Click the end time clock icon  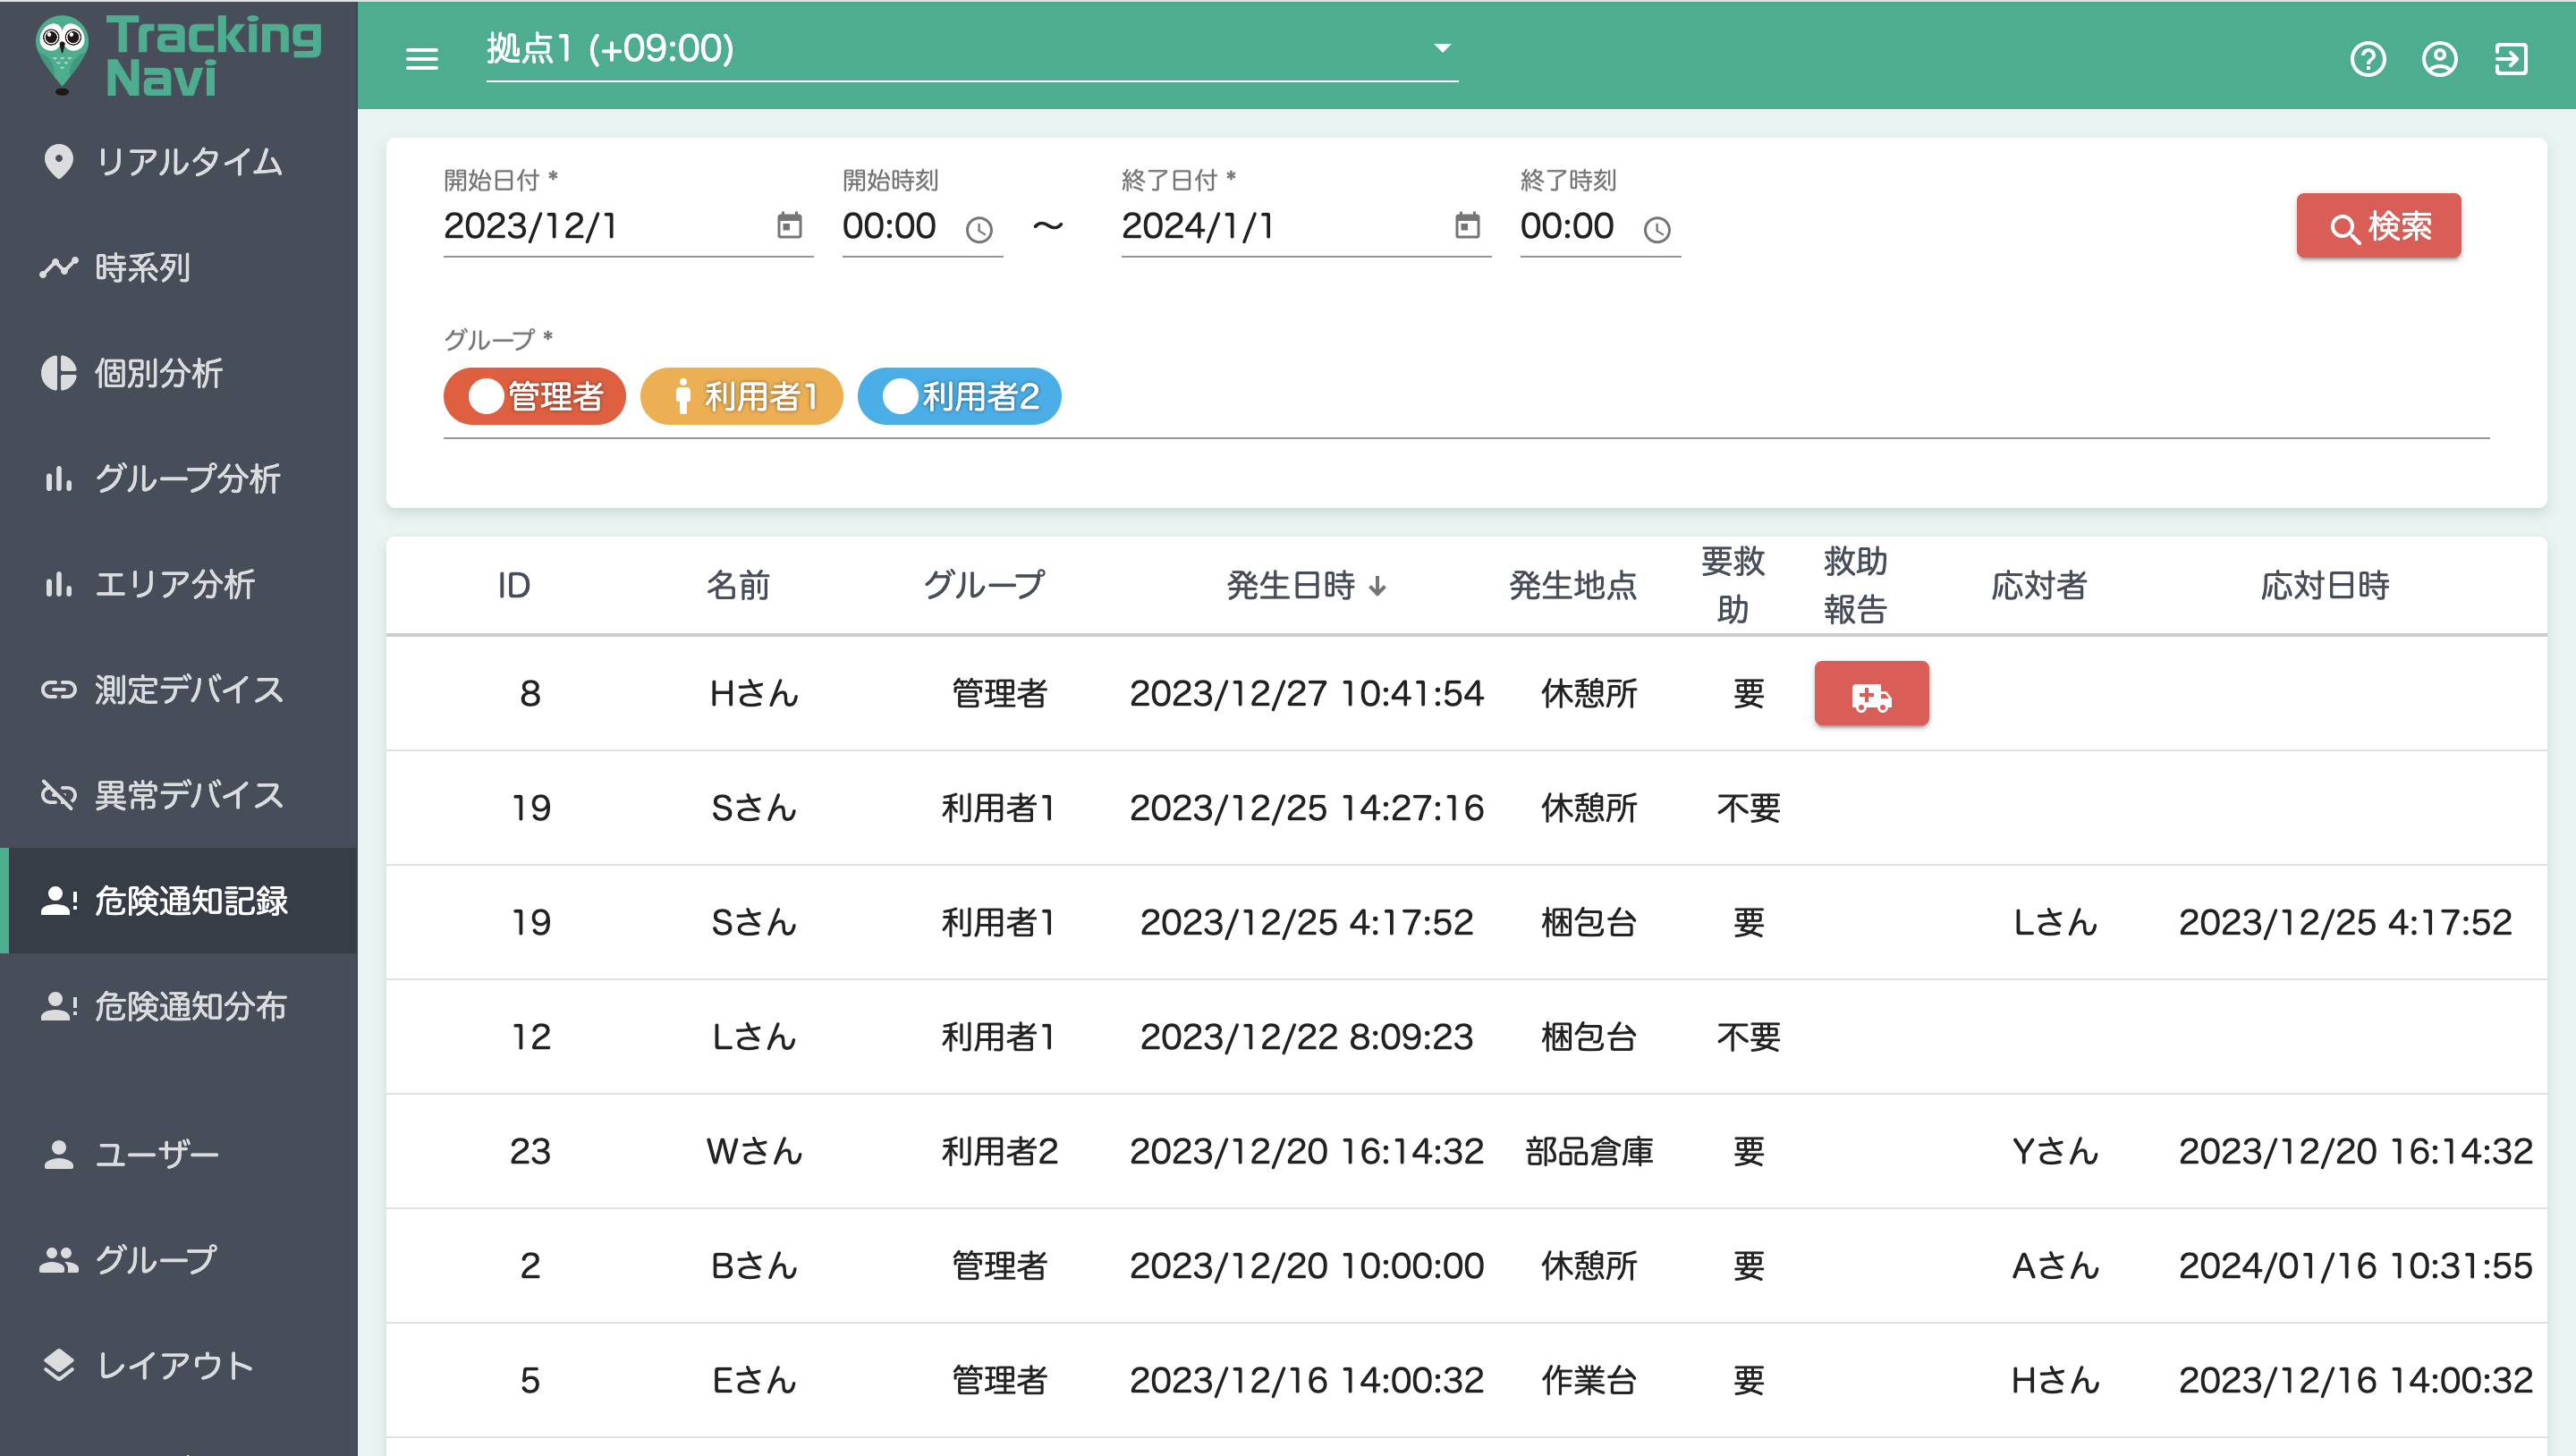1657,230
